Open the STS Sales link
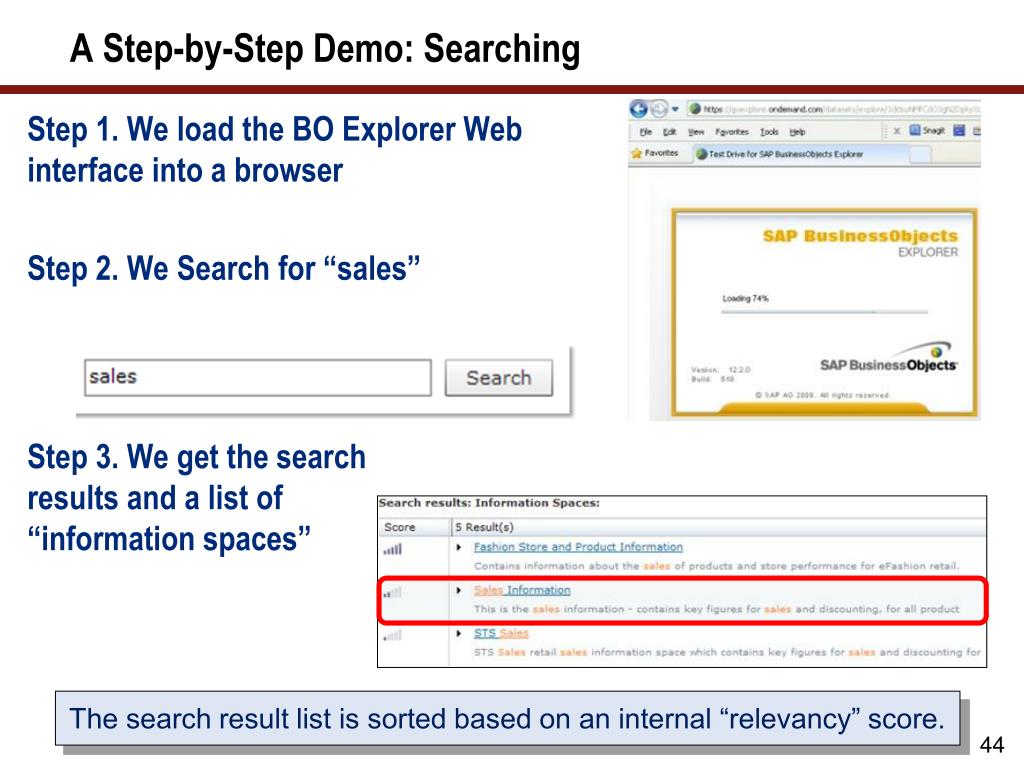 [x=501, y=633]
